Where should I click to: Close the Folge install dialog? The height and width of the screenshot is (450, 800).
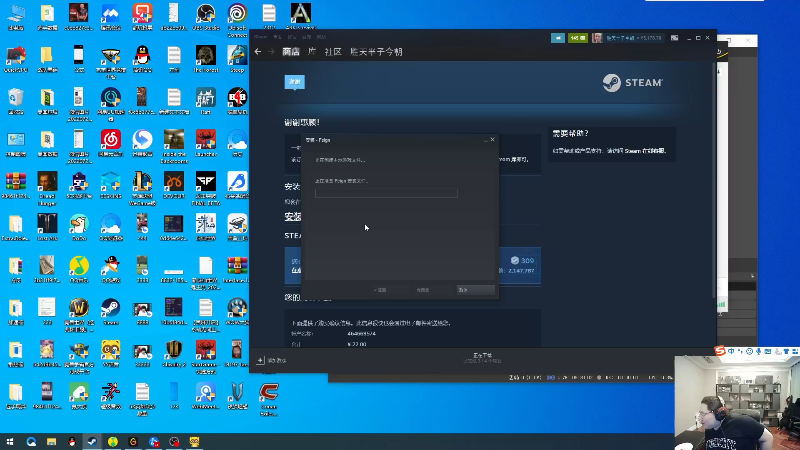coord(492,139)
